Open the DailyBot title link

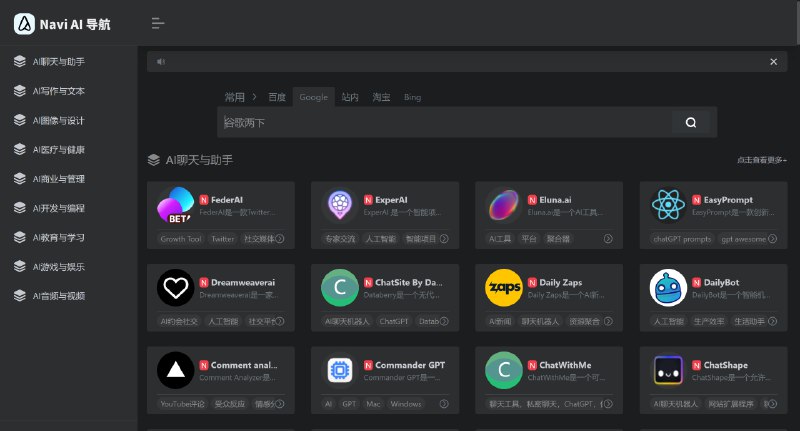[721, 283]
